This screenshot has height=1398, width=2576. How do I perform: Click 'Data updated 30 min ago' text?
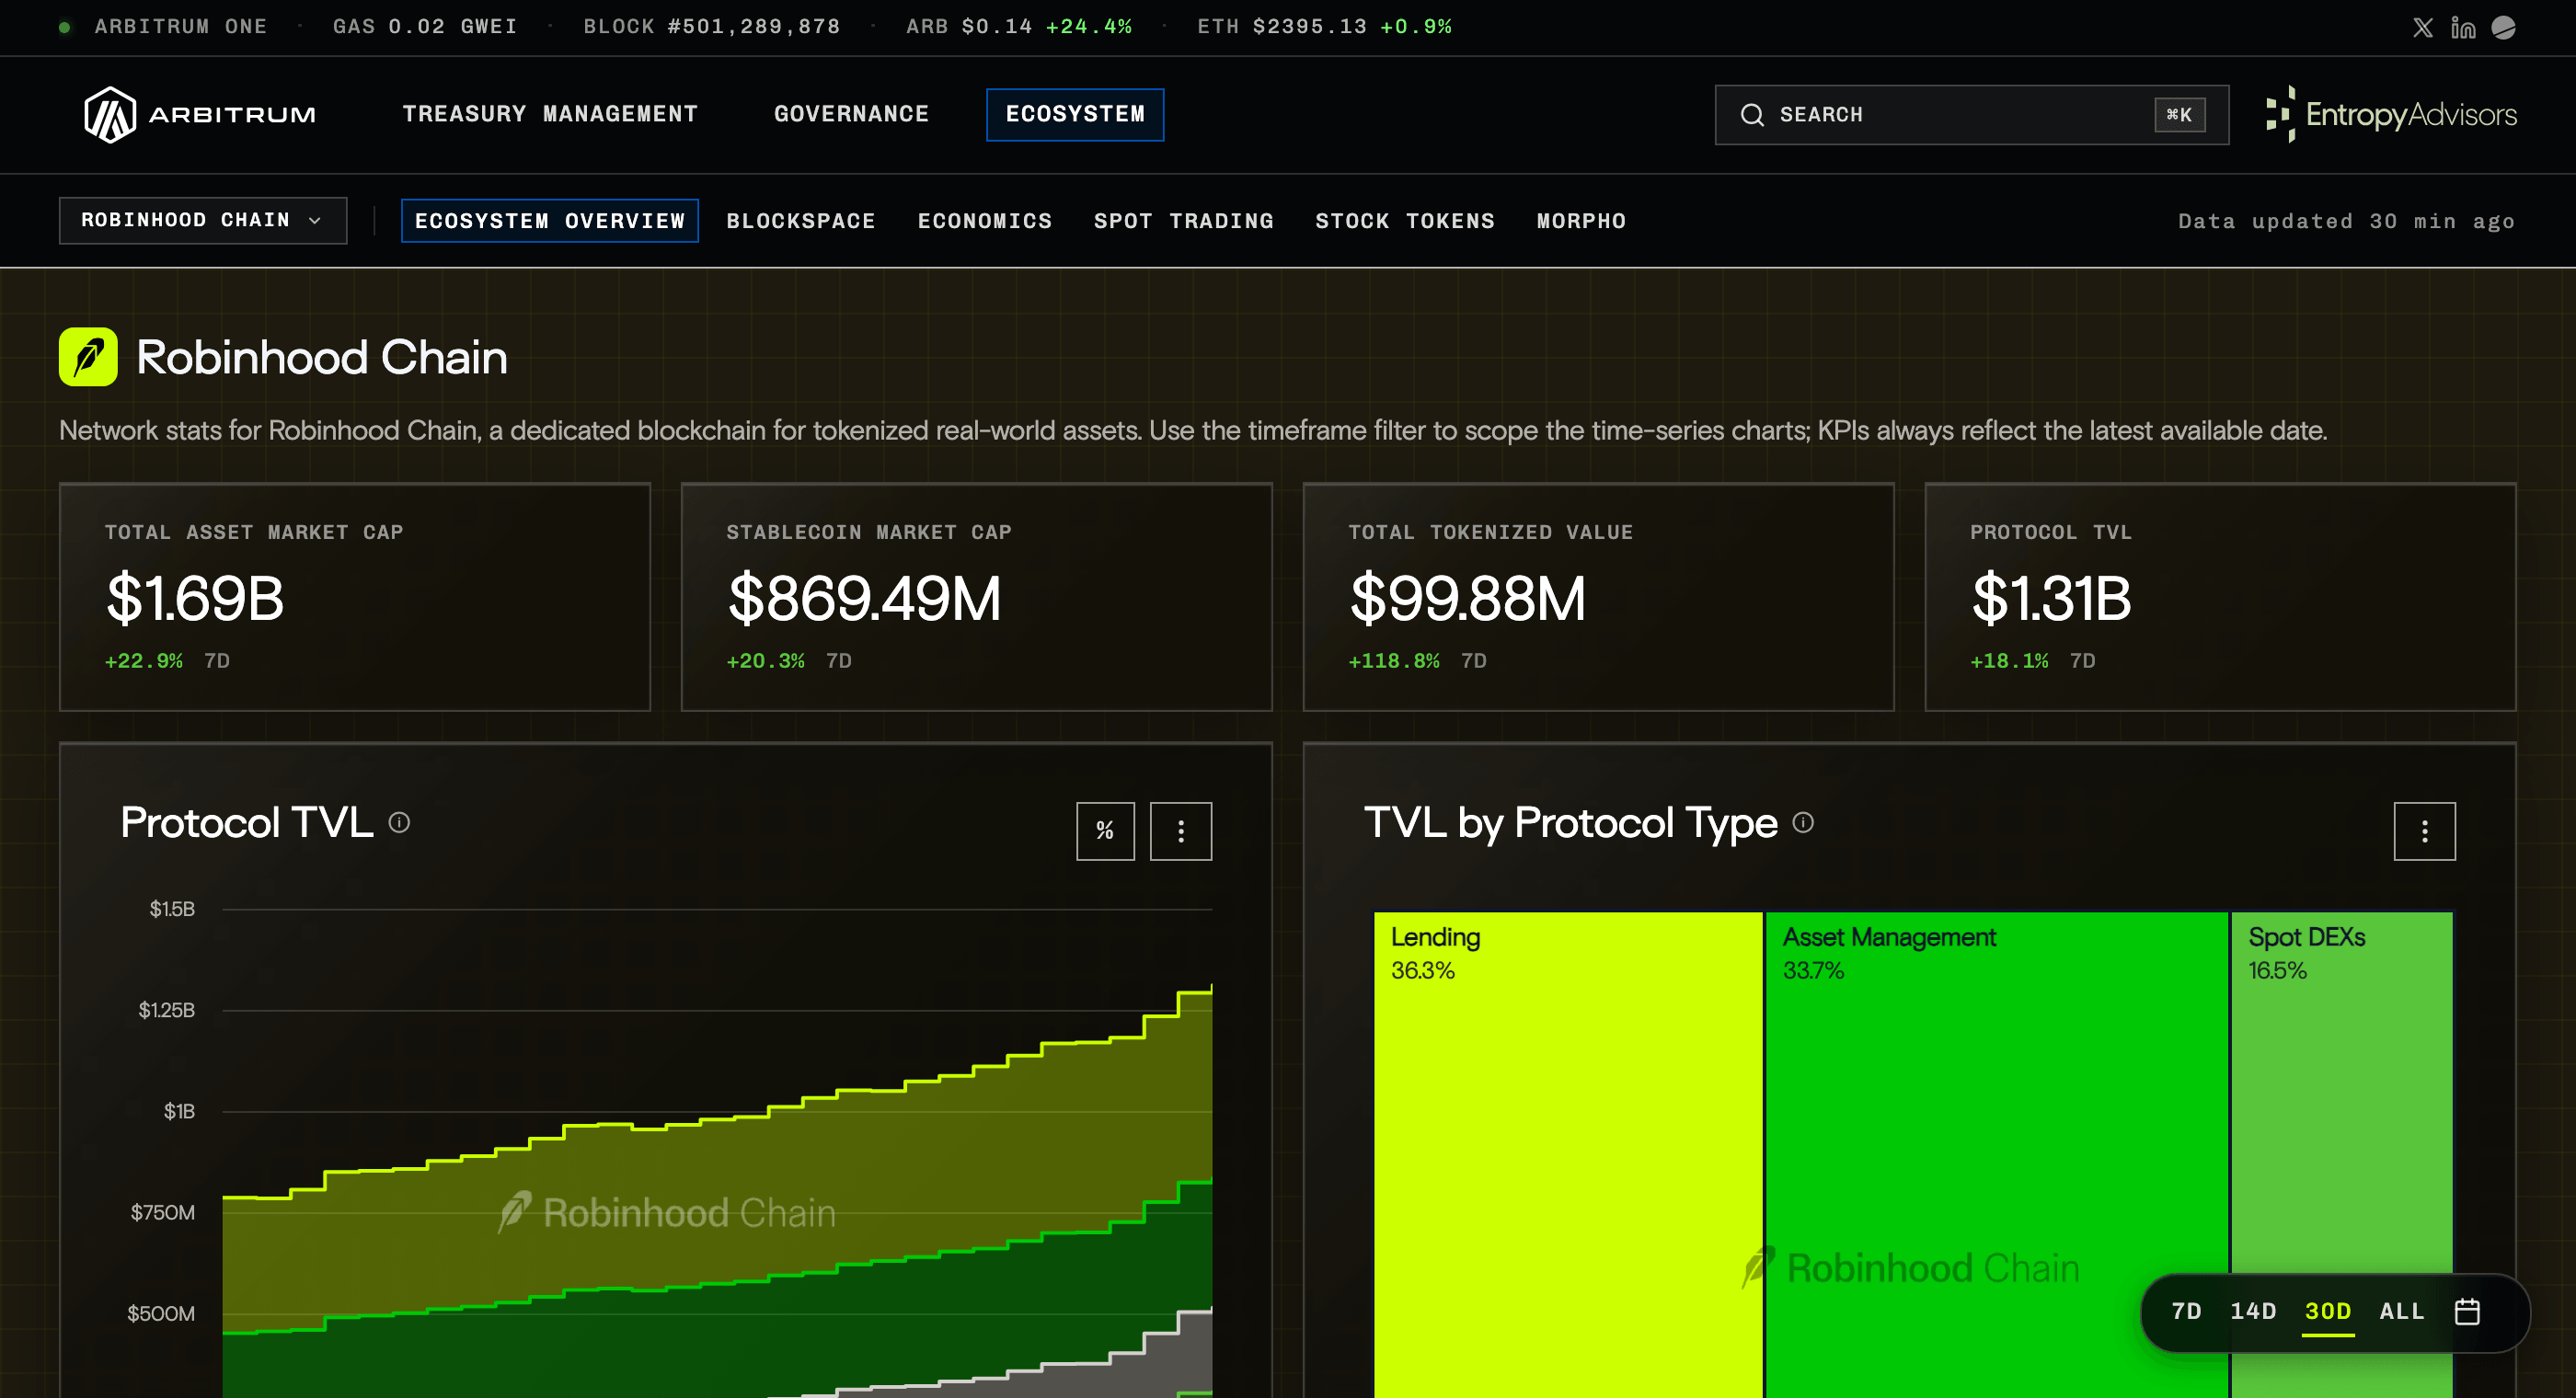pos(2346,221)
